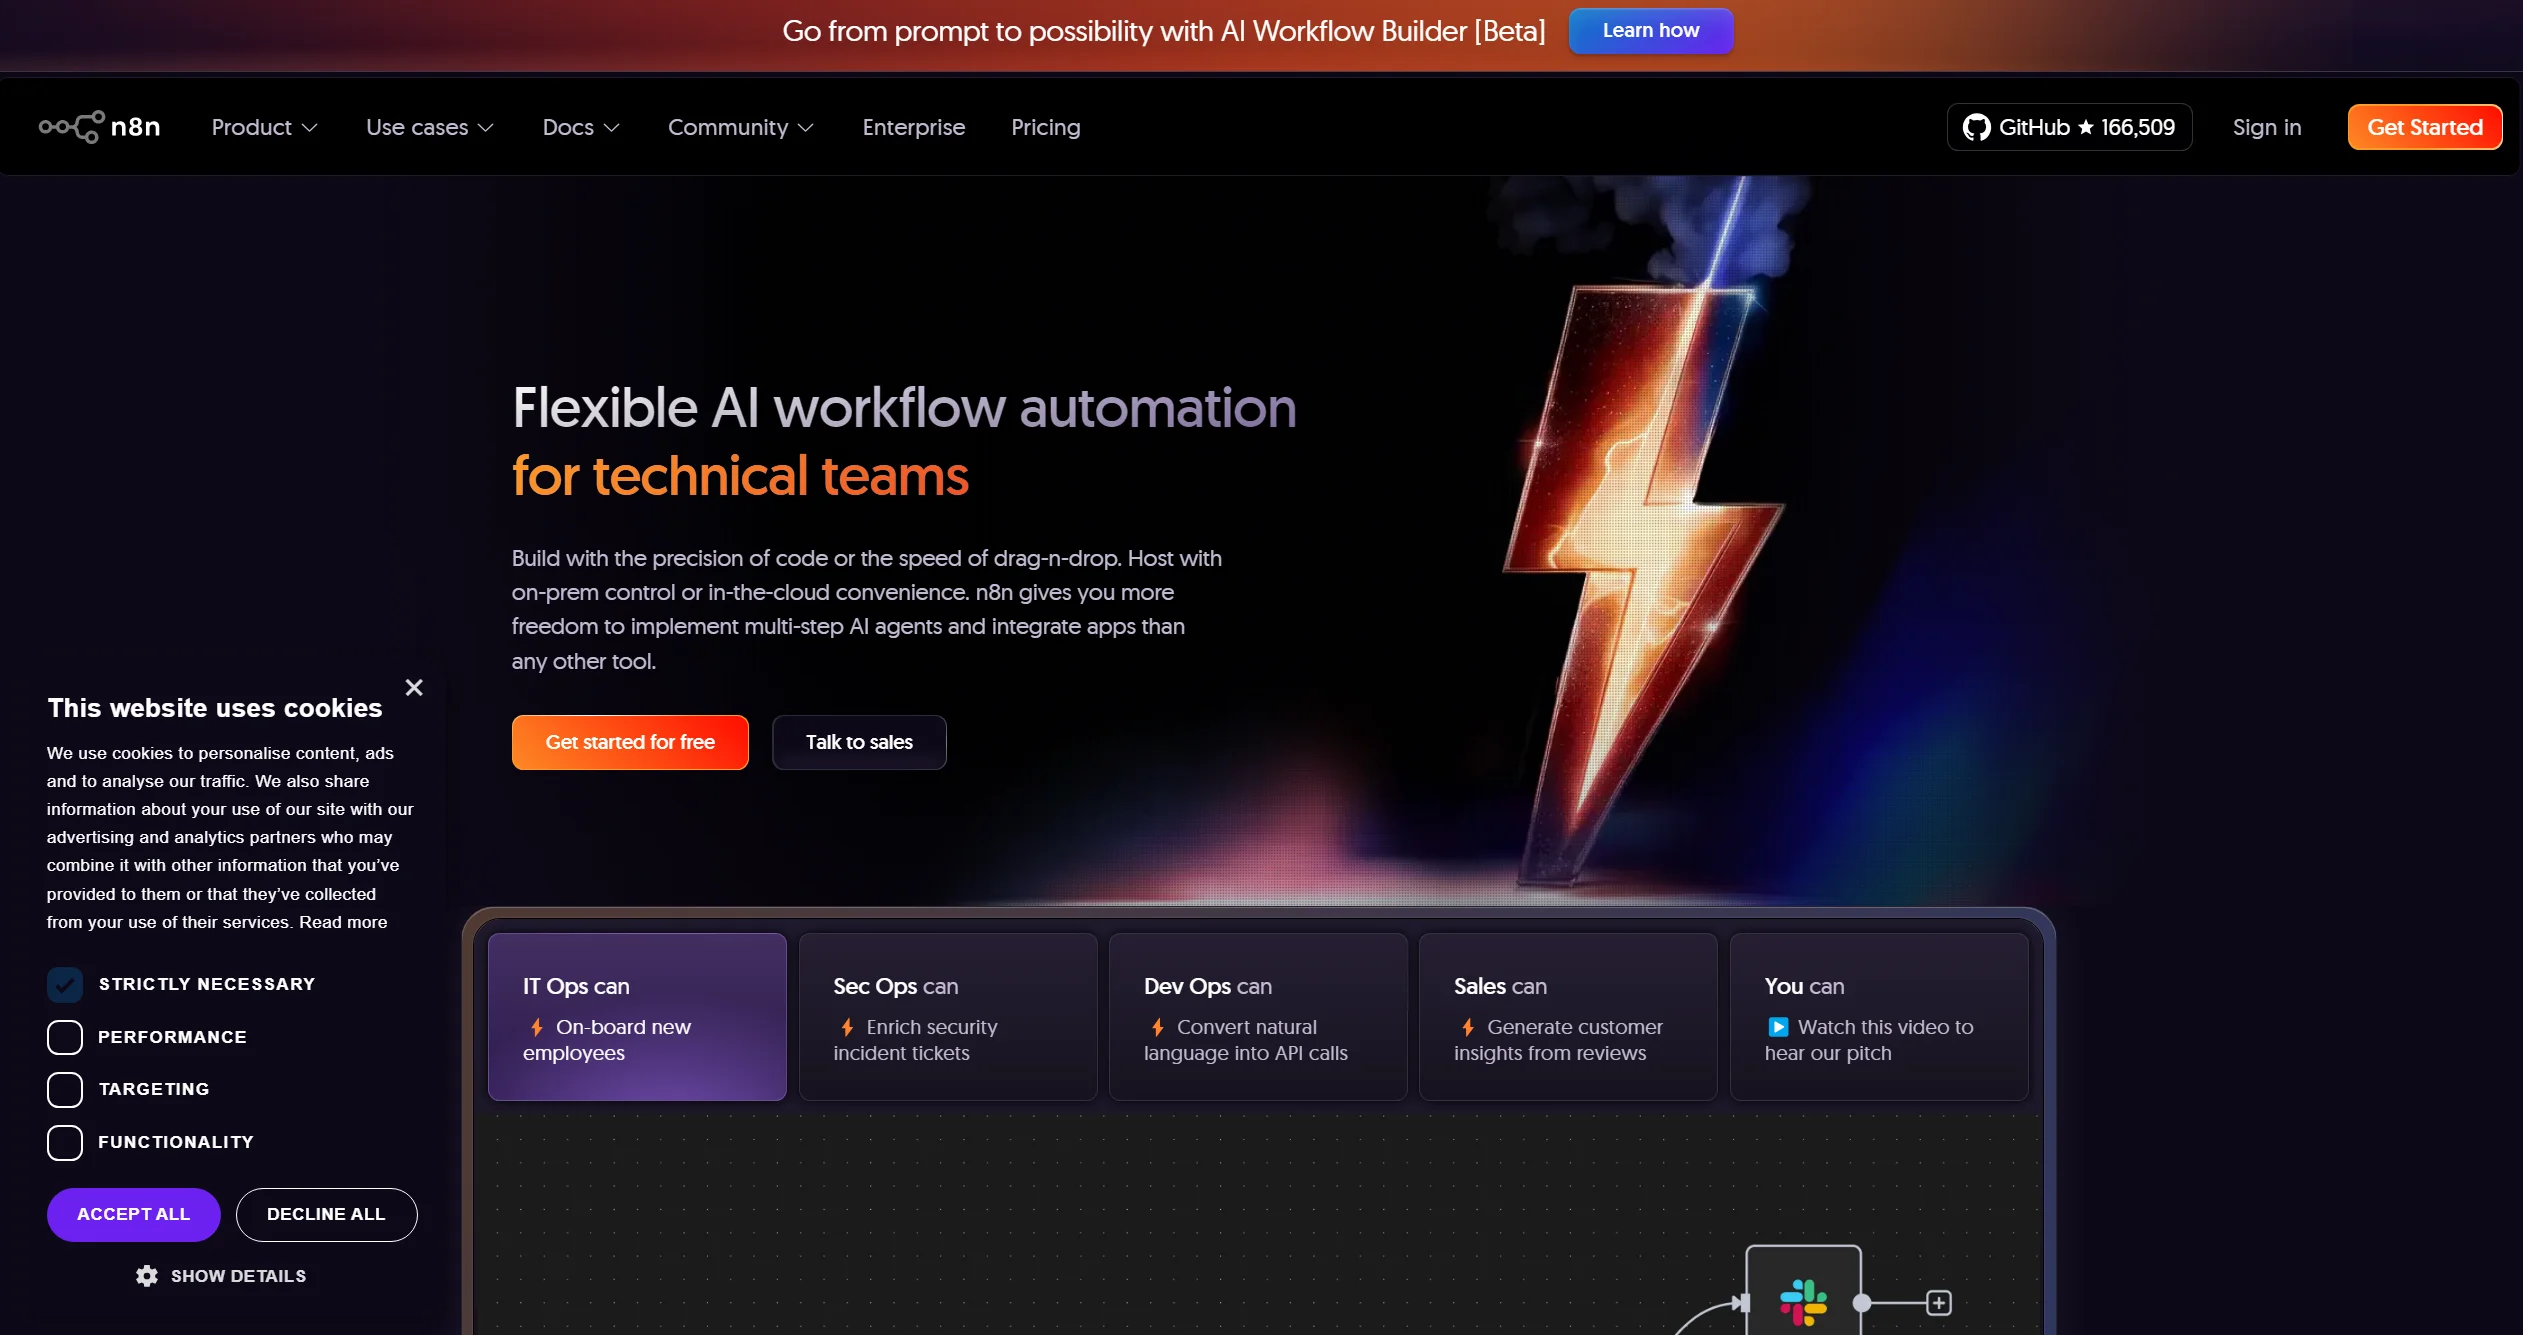Click the plus add-node icon

(1939, 1302)
